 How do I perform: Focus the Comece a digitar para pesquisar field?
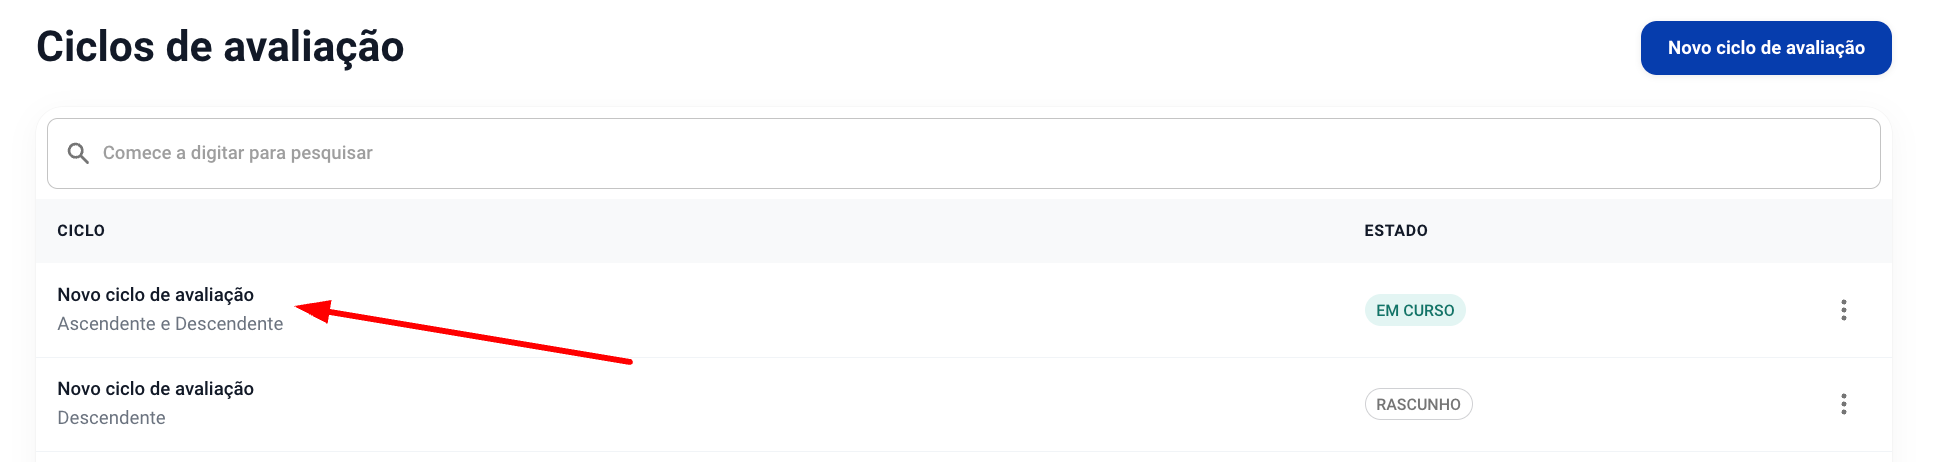pyautogui.click(x=964, y=153)
